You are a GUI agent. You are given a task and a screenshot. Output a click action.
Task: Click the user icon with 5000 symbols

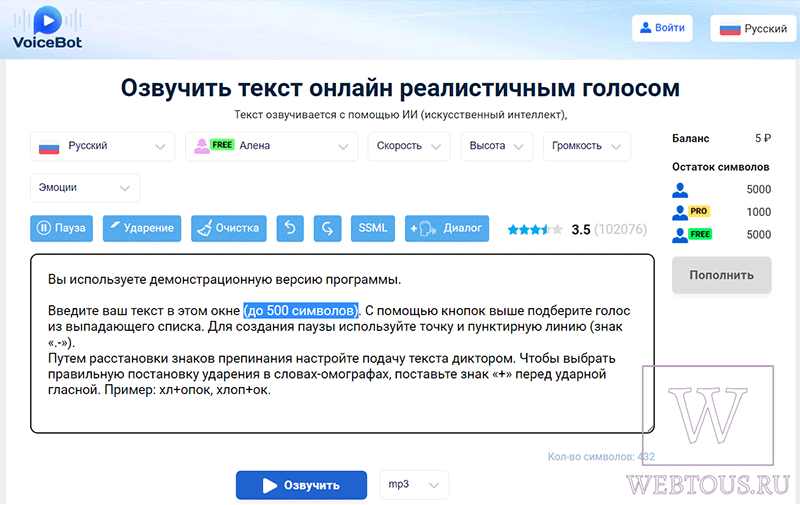680,190
